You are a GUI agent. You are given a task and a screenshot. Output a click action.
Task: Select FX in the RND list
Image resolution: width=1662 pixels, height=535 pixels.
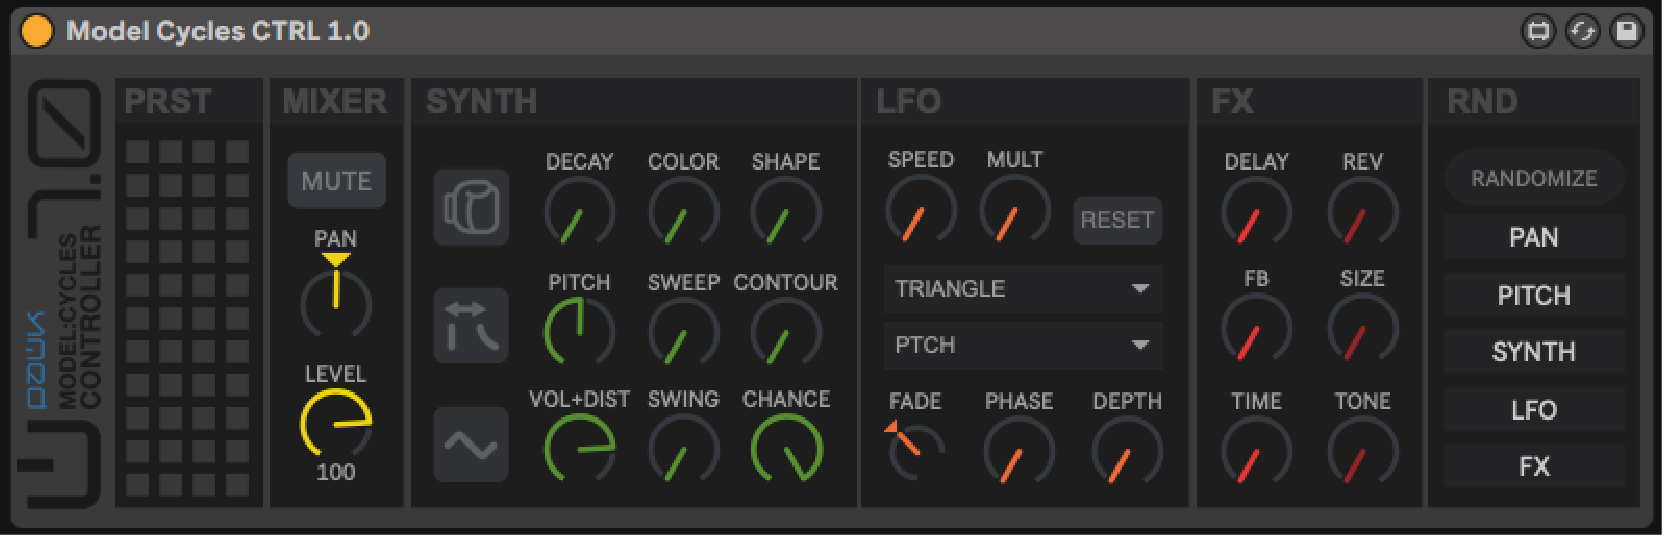click(x=1534, y=466)
